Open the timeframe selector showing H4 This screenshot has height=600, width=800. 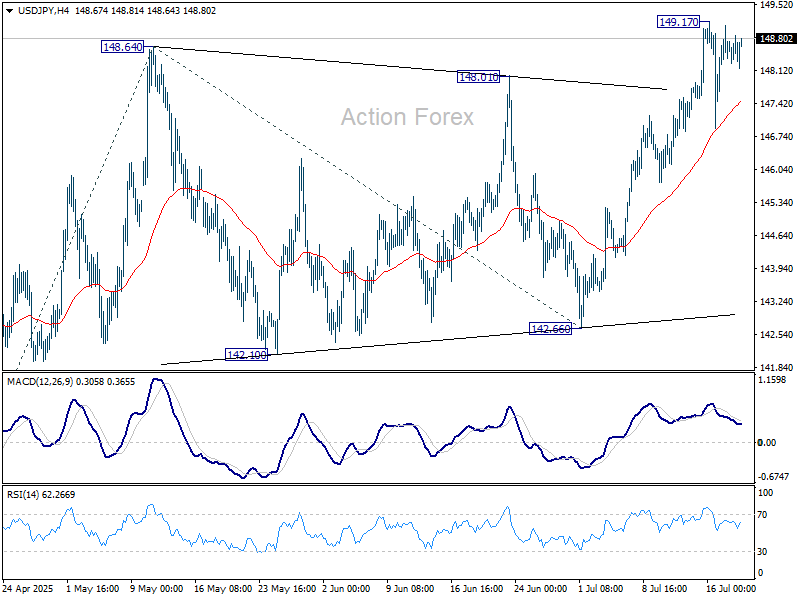(x=62, y=12)
